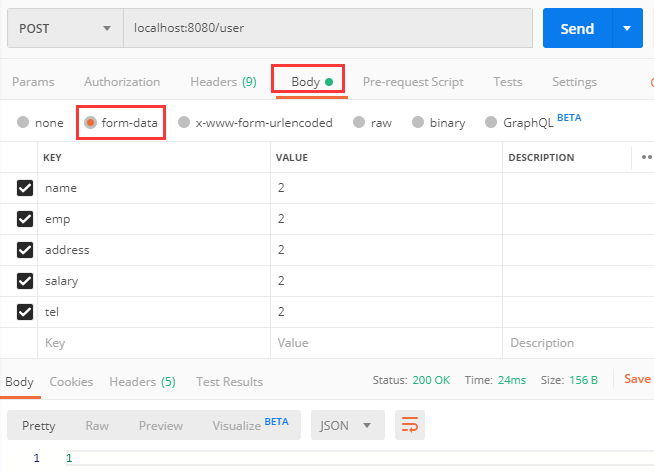Viewport: 654px width, 474px height.
Task: Open the column options three-dots icon
Action: click(646, 157)
